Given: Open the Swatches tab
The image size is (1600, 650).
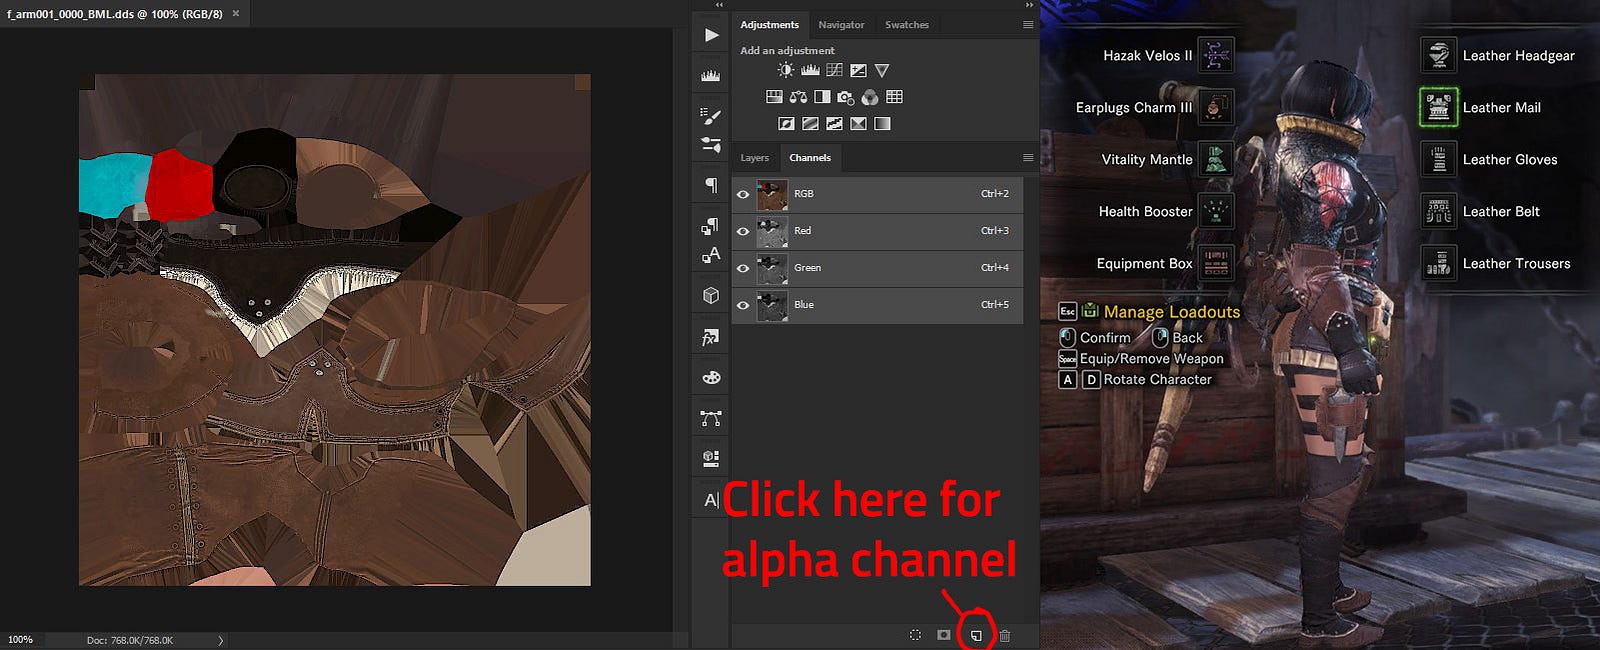Looking at the screenshot, I should (907, 25).
